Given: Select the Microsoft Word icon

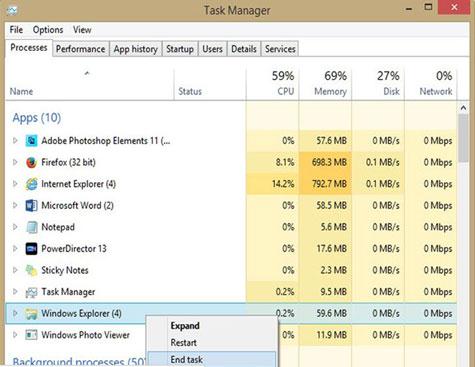Looking at the screenshot, I should [31, 206].
